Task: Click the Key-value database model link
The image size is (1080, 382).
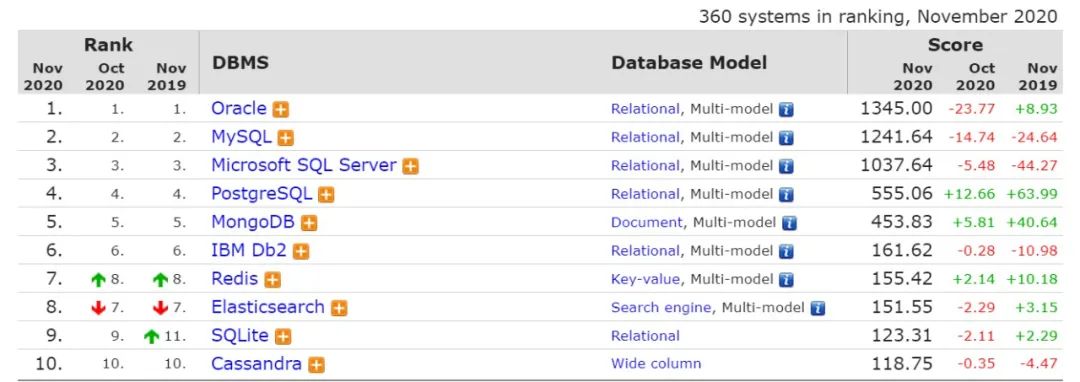Action: click(x=645, y=279)
